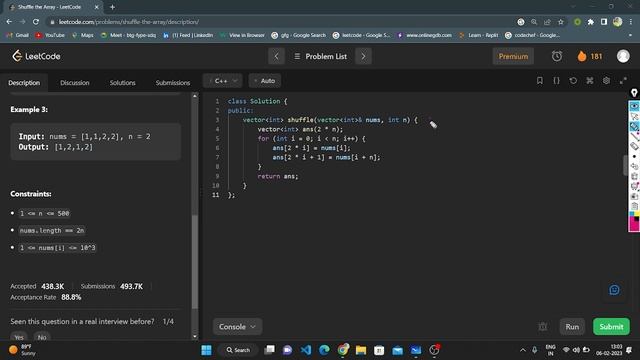This screenshot has width=640, height=360.
Task: Go to previous problem arrow
Action: tap(276, 56)
